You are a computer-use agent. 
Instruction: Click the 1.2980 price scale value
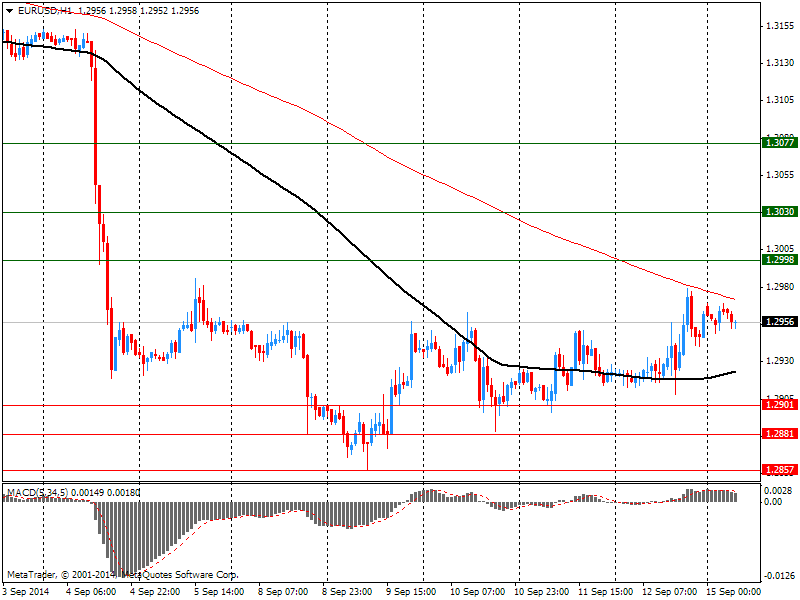point(780,287)
